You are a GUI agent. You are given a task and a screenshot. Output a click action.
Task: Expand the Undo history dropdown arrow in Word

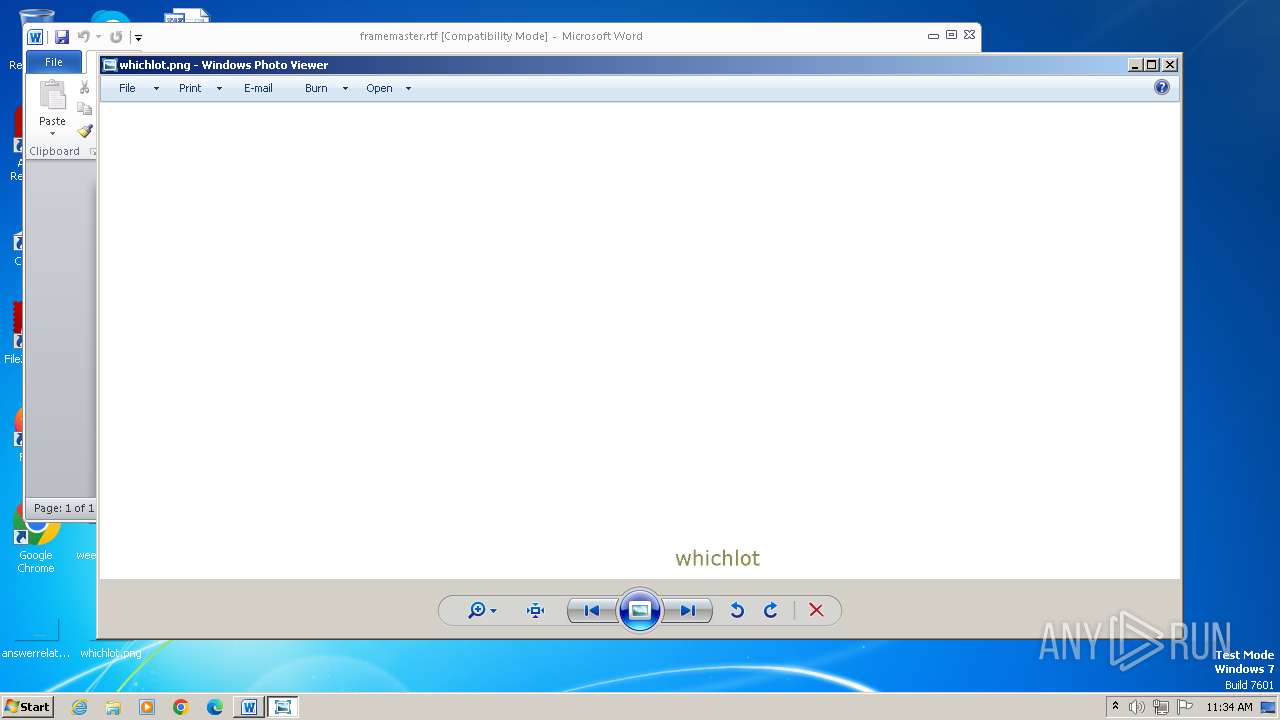pos(98,38)
